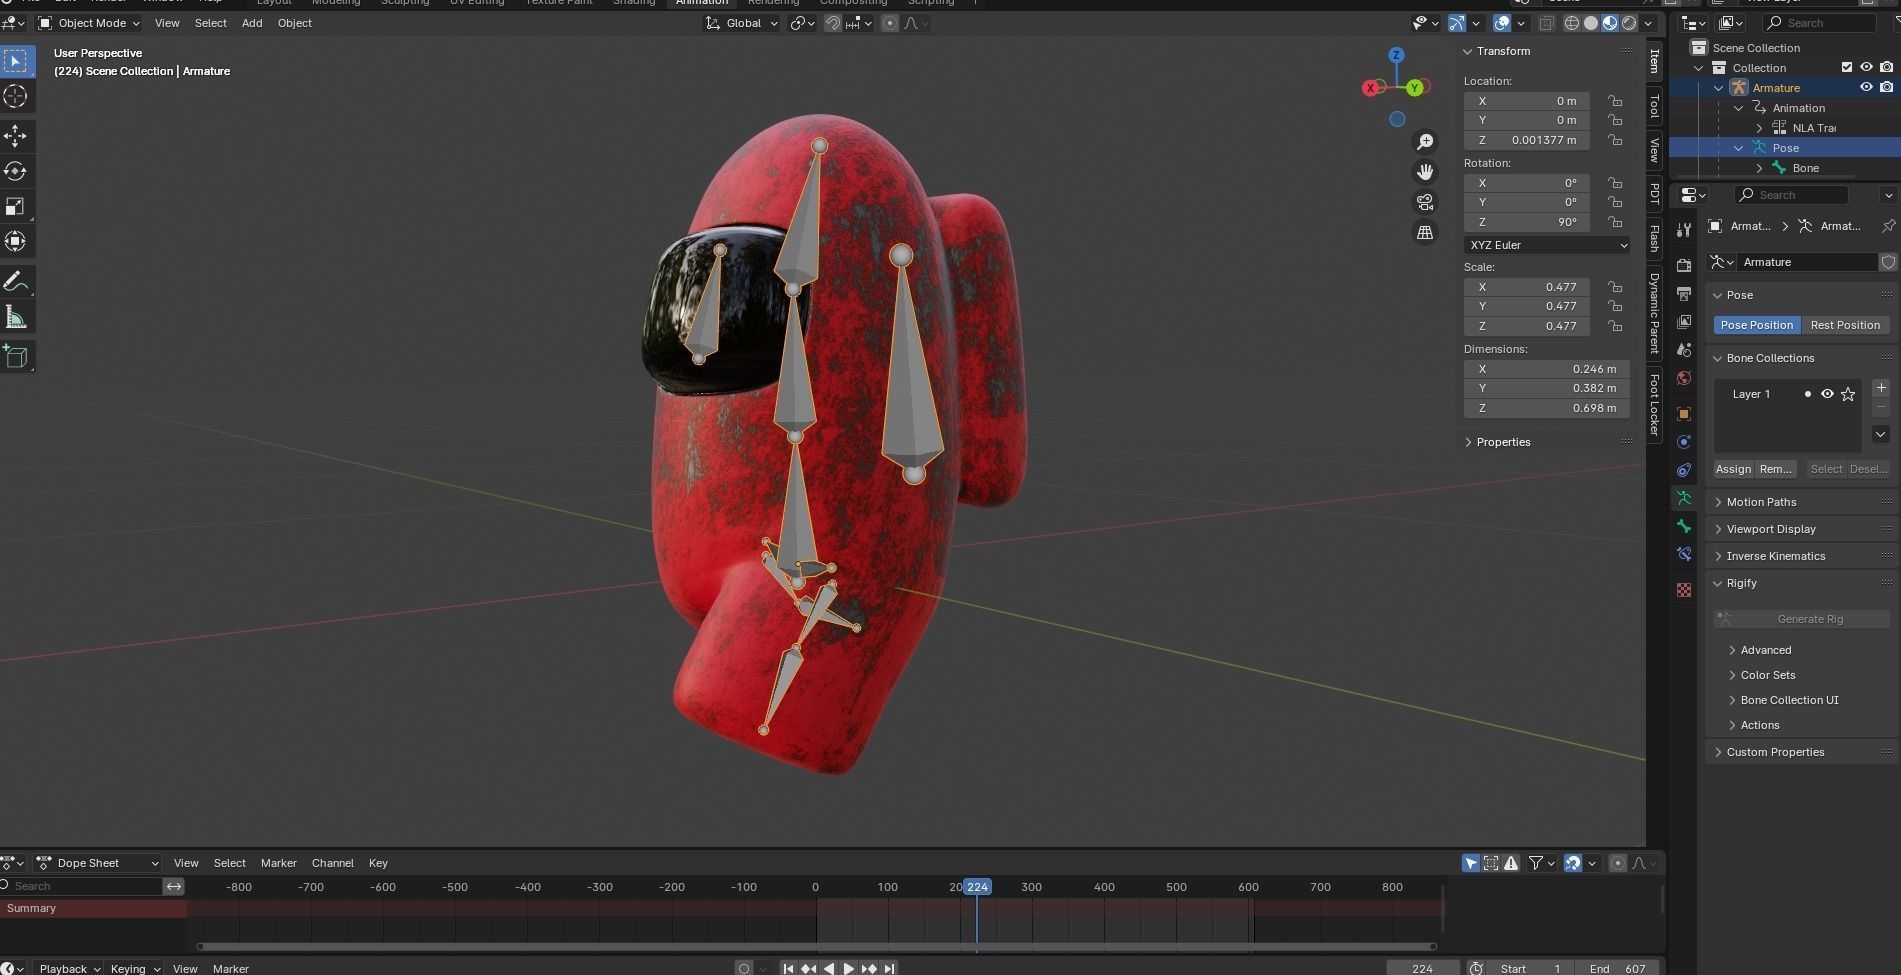Activate the Transform tool
The width and height of the screenshot is (1901, 975).
15,241
